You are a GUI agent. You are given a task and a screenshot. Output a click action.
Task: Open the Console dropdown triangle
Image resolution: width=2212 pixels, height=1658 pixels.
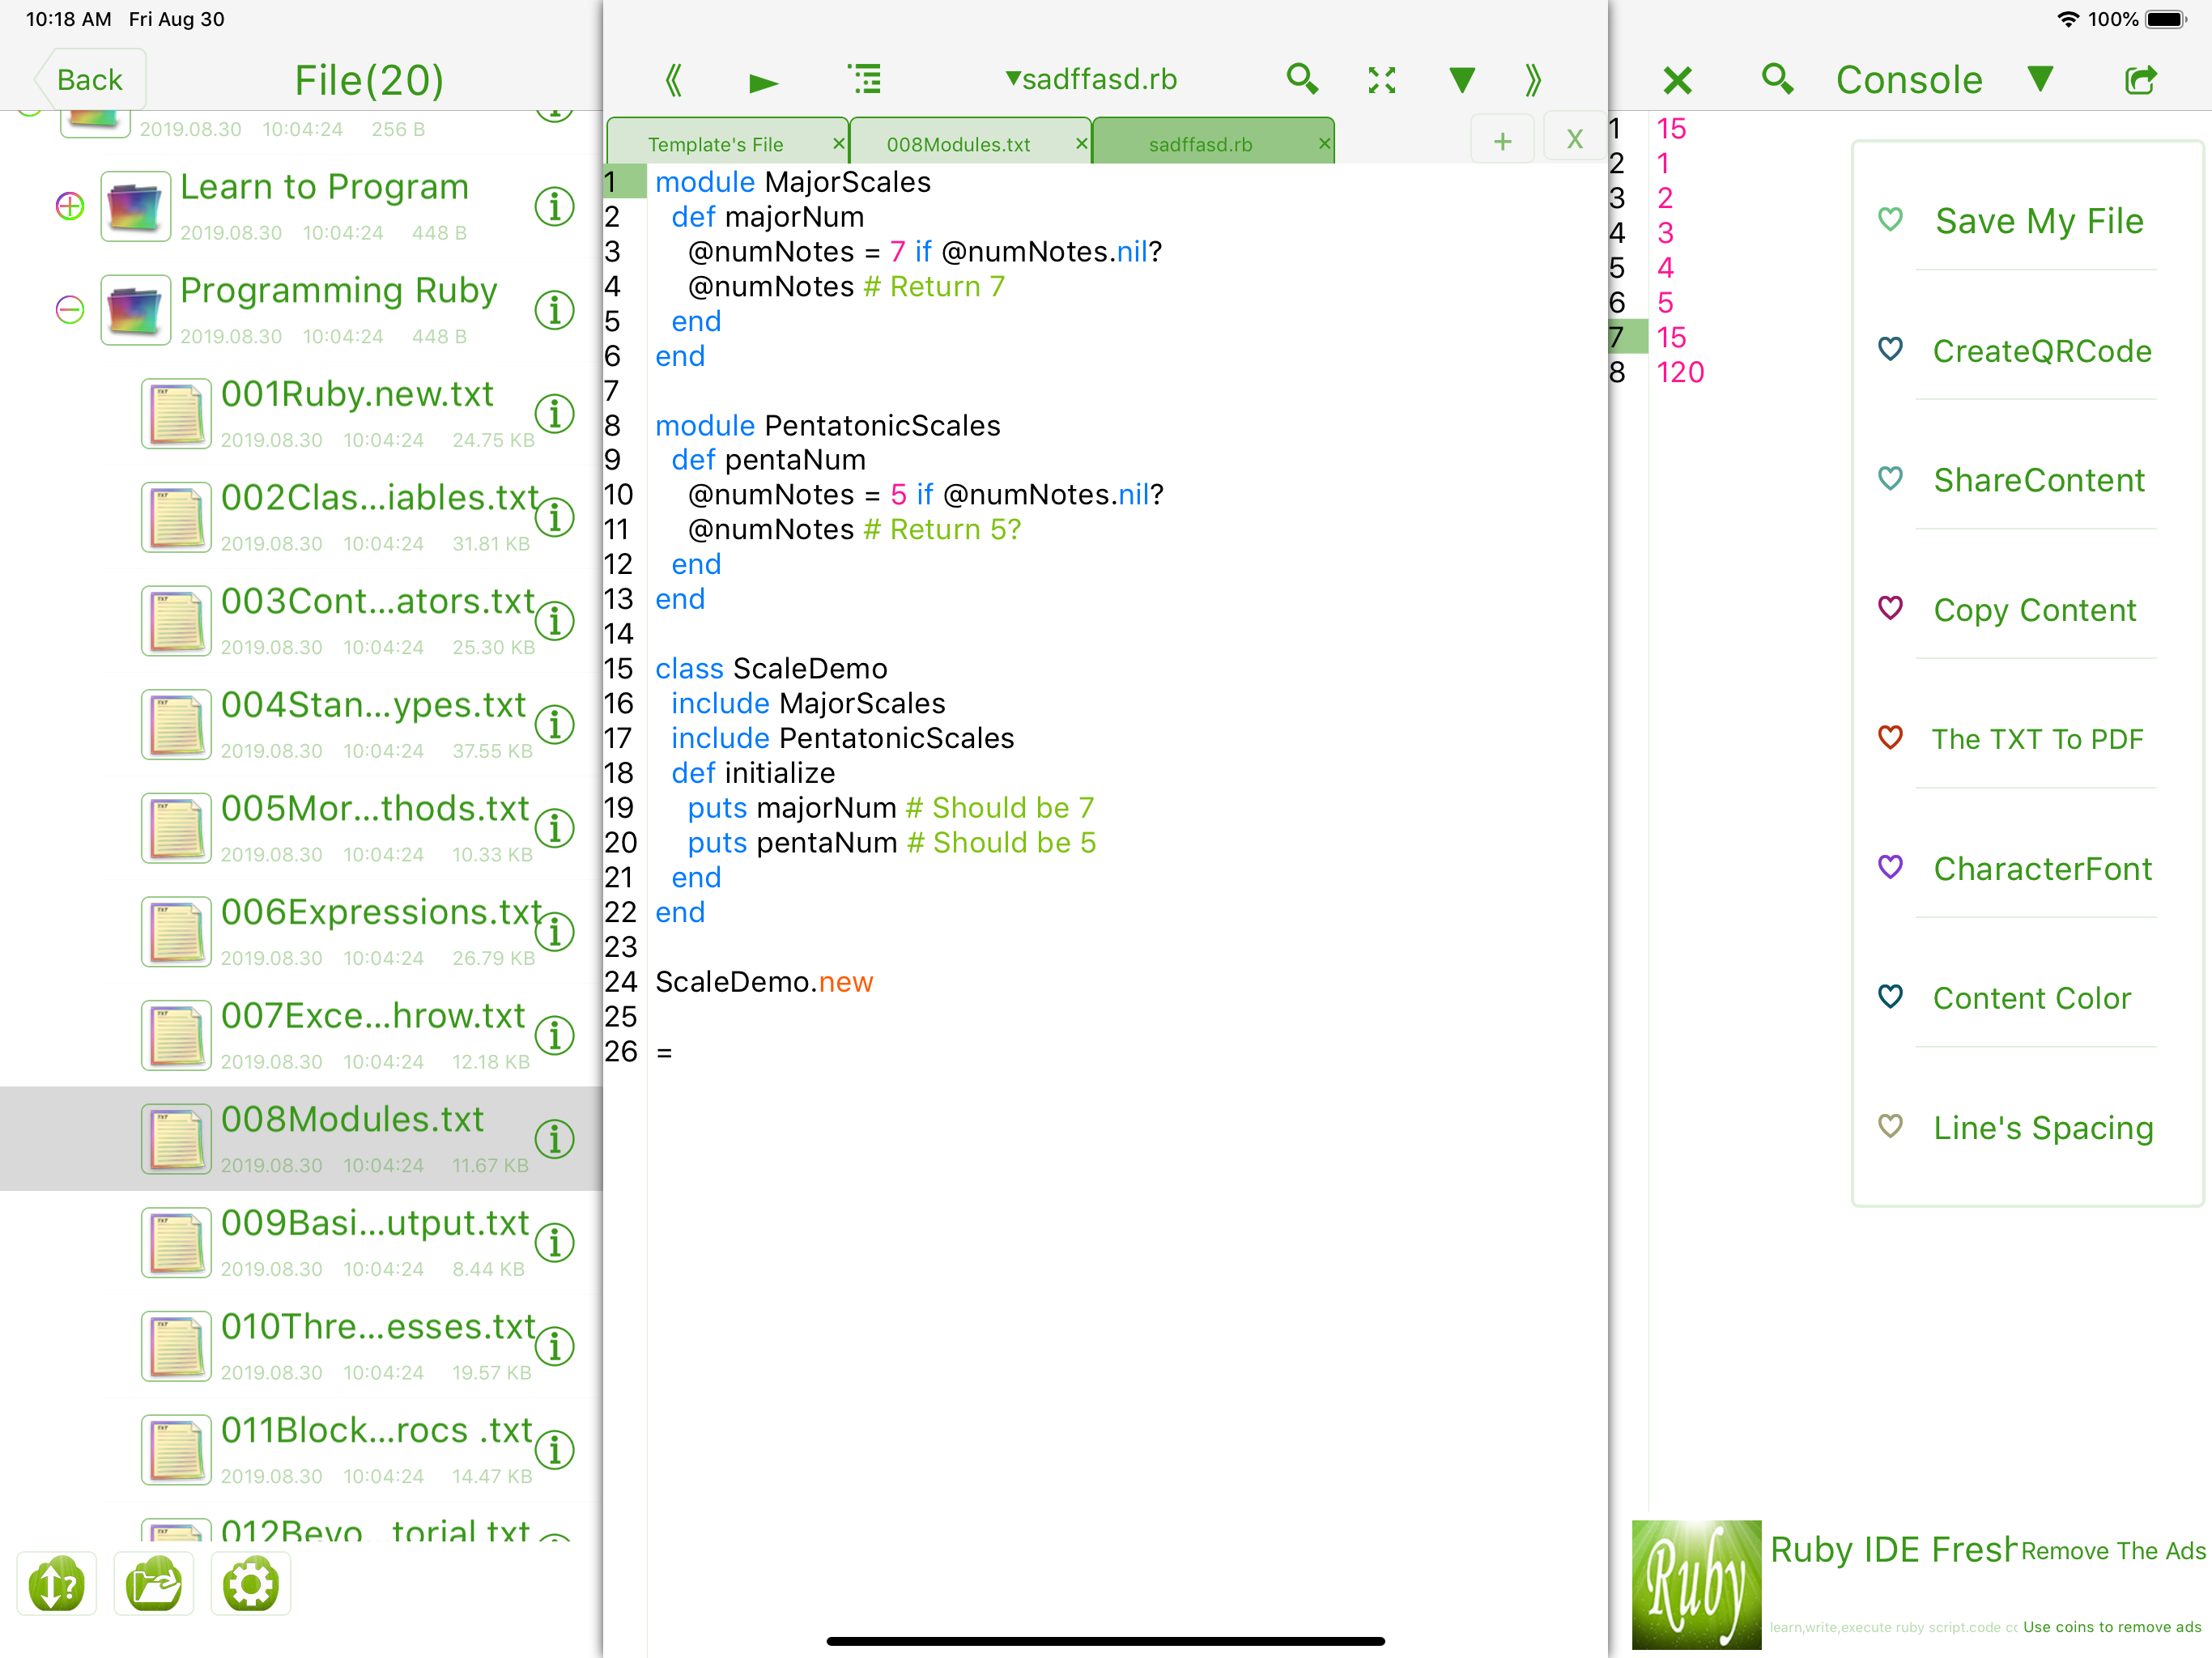coord(2041,79)
